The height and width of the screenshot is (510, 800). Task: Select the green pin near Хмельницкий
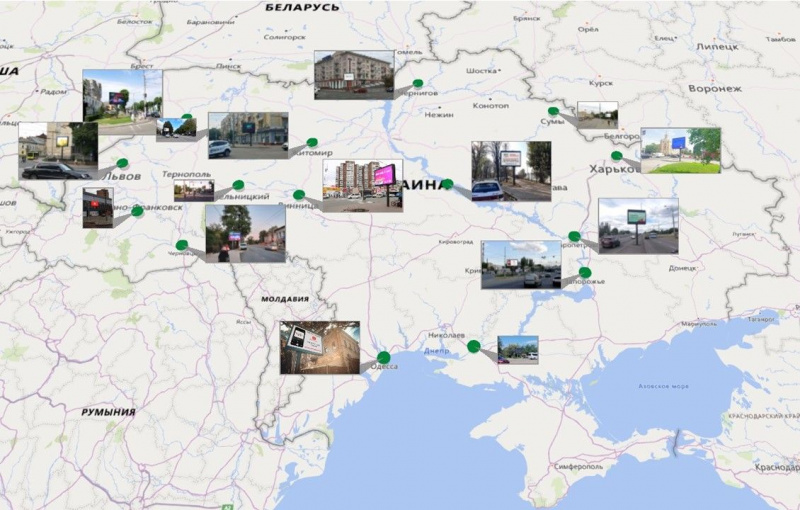click(x=238, y=185)
